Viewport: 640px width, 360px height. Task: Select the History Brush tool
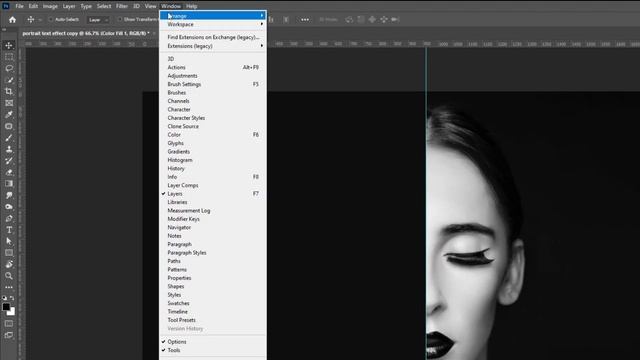click(9, 161)
